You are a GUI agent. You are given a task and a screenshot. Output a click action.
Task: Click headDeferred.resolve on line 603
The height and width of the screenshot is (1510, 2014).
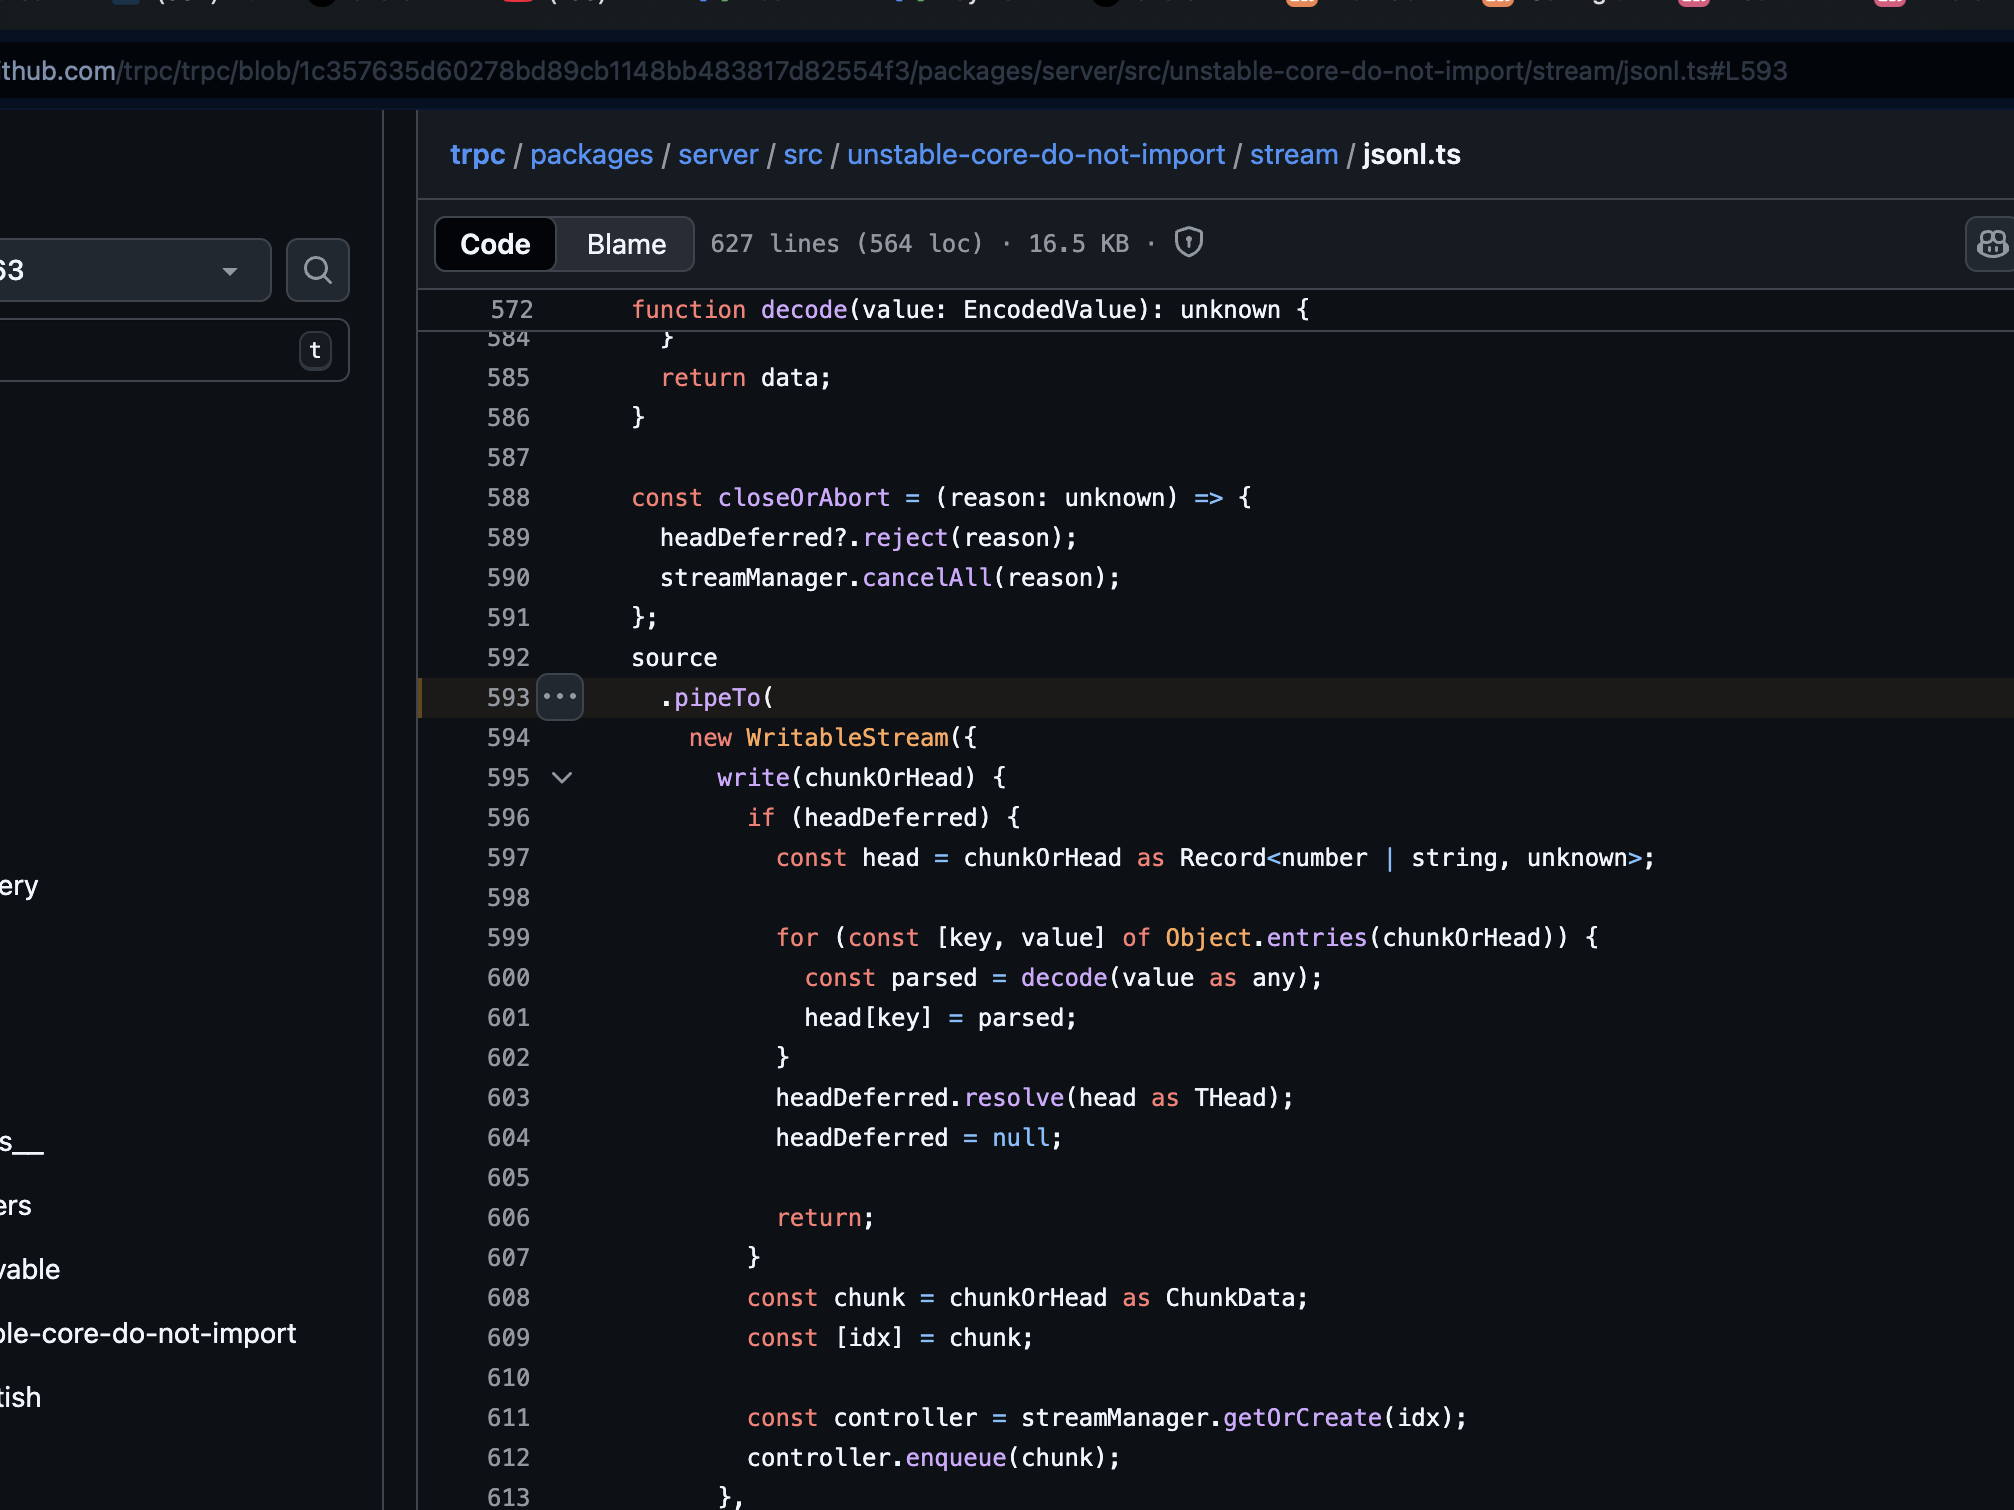click(x=920, y=1097)
